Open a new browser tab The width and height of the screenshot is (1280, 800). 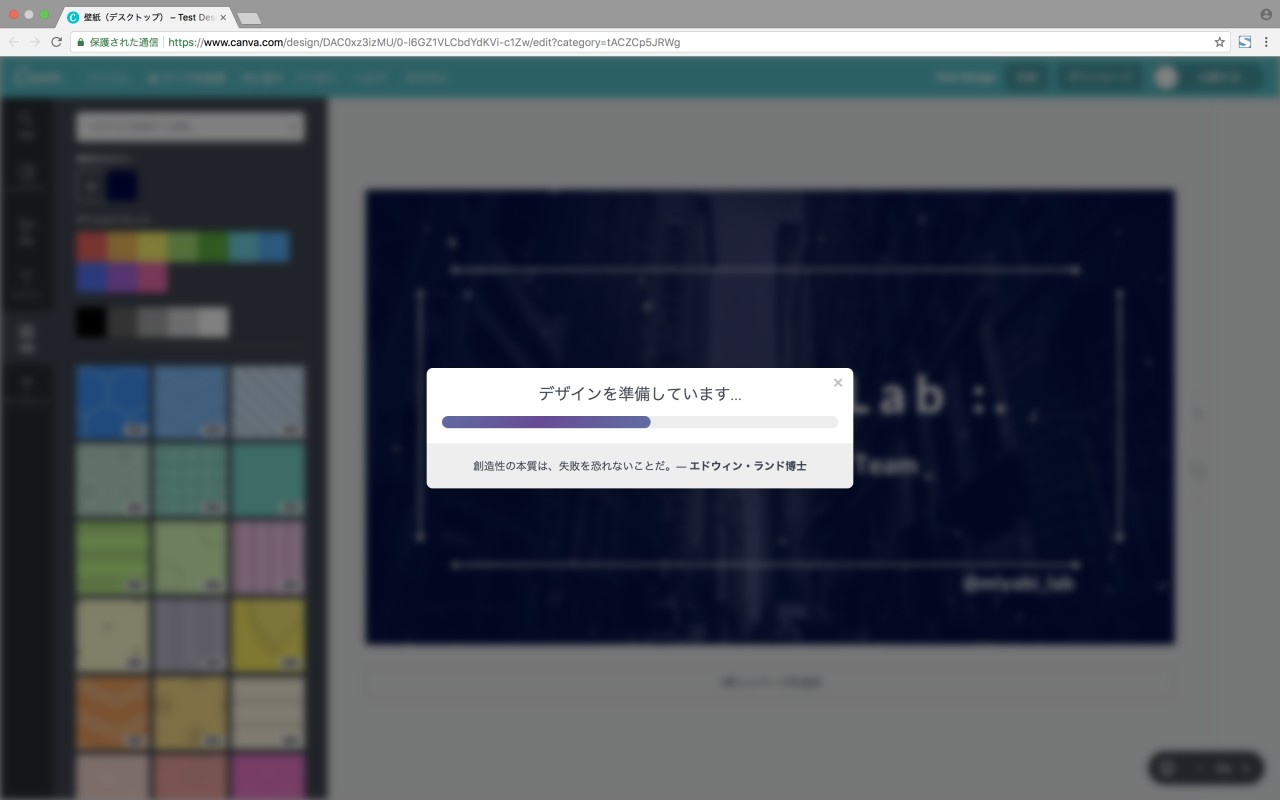pyautogui.click(x=249, y=18)
